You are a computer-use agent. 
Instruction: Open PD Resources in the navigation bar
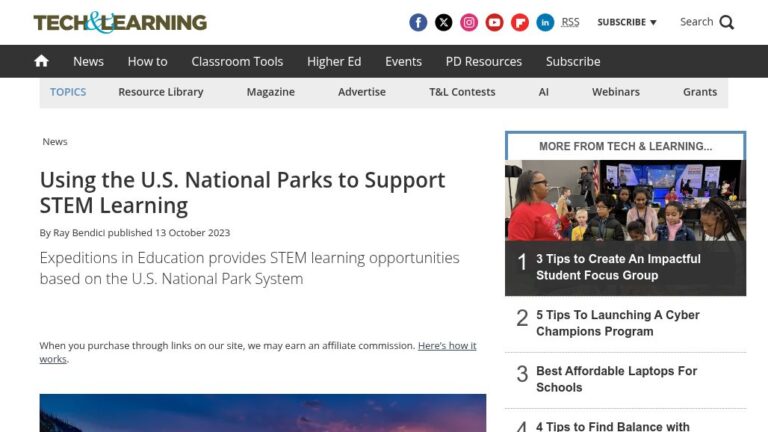(x=483, y=61)
